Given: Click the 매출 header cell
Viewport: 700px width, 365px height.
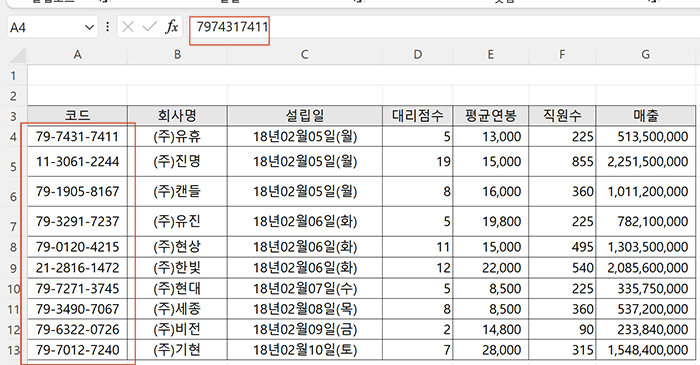Looking at the screenshot, I should [646, 116].
